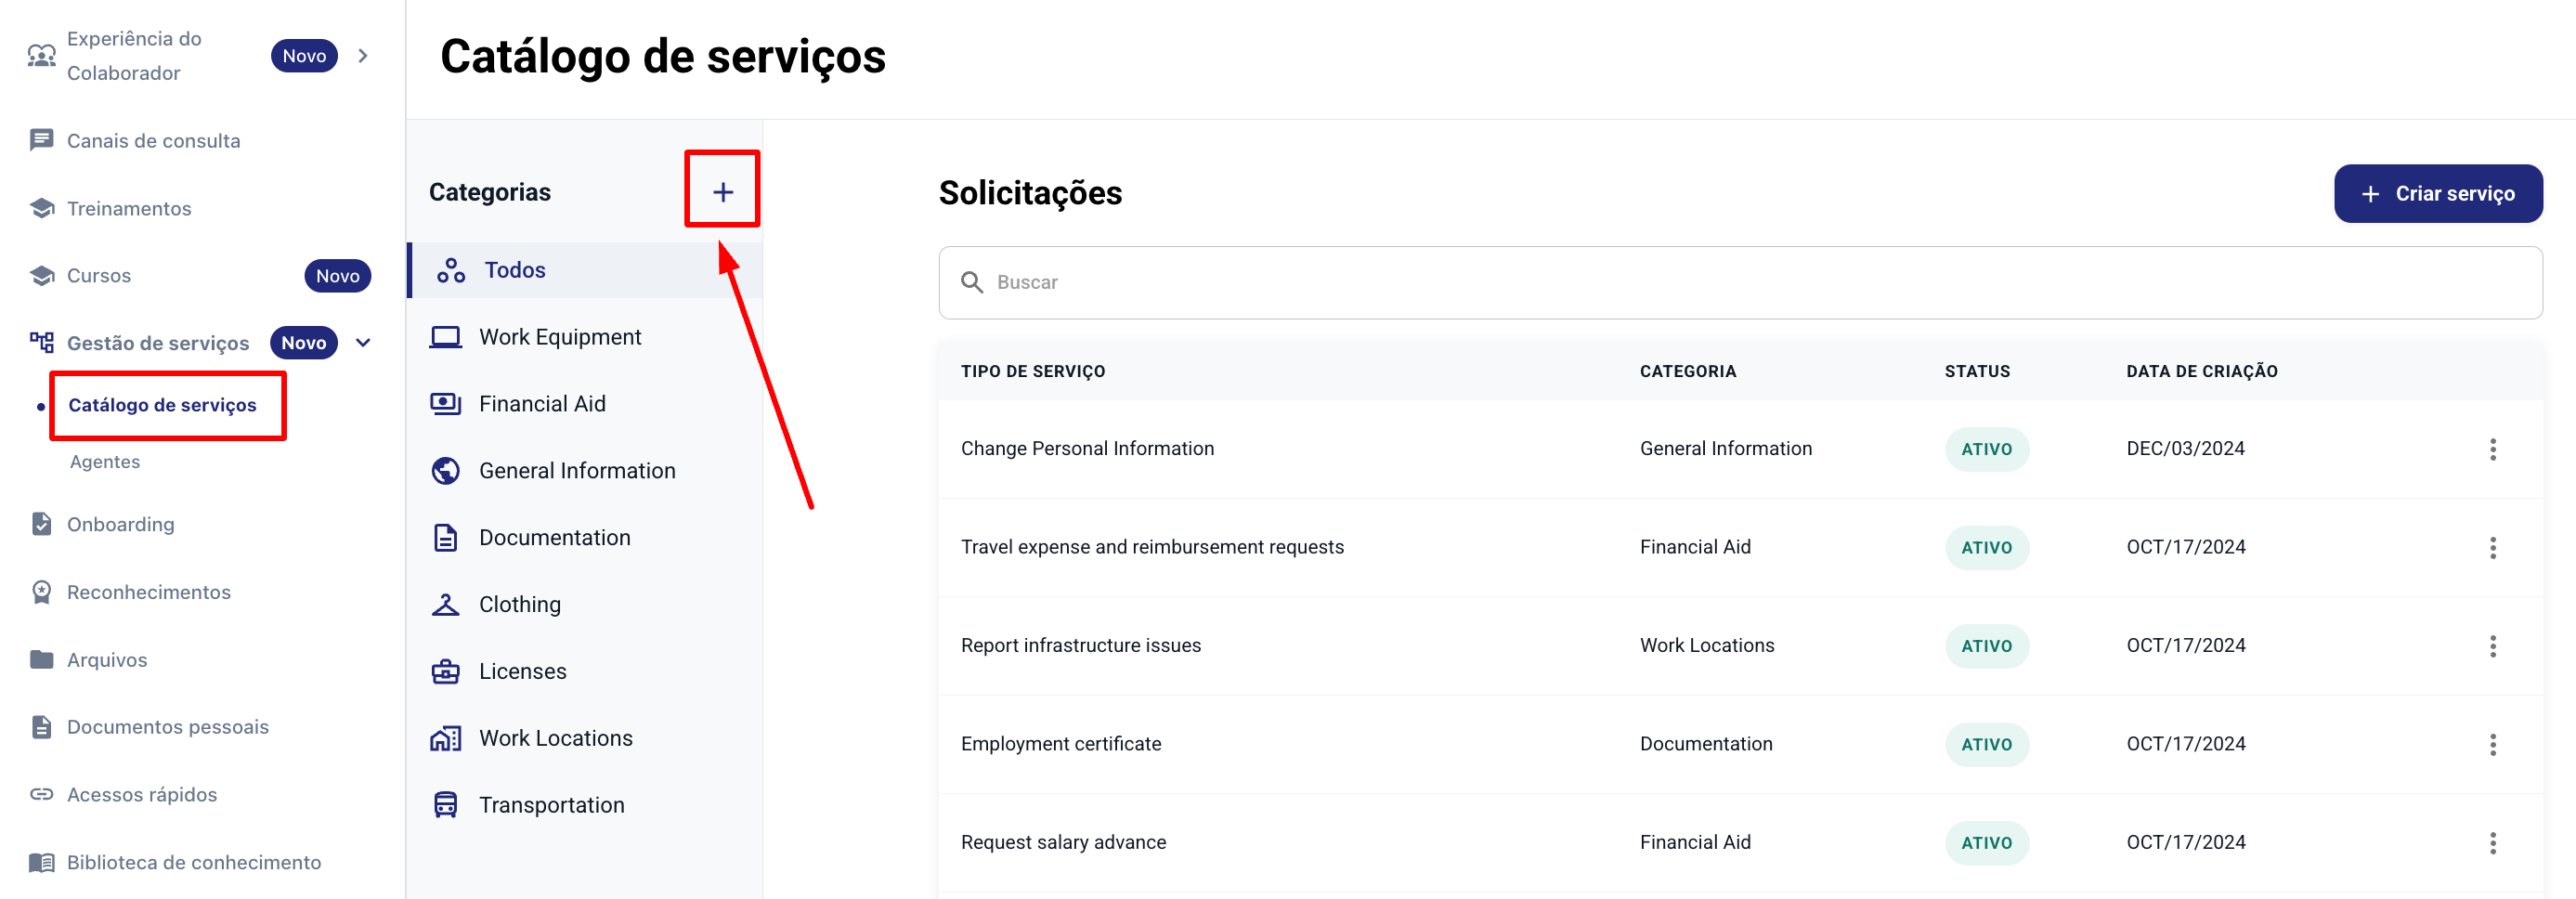This screenshot has height=899, width=2576.
Task: Click the Criar serviço button
Action: coord(2437,194)
